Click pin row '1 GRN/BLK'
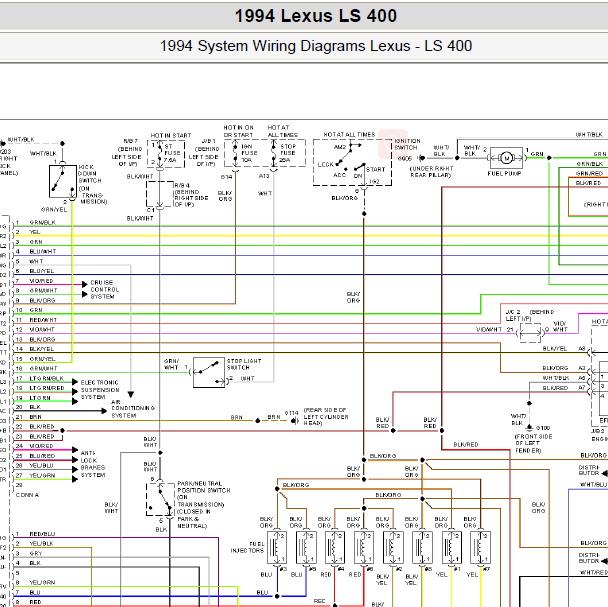The height and width of the screenshot is (607, 608). (x=35, y=223)
